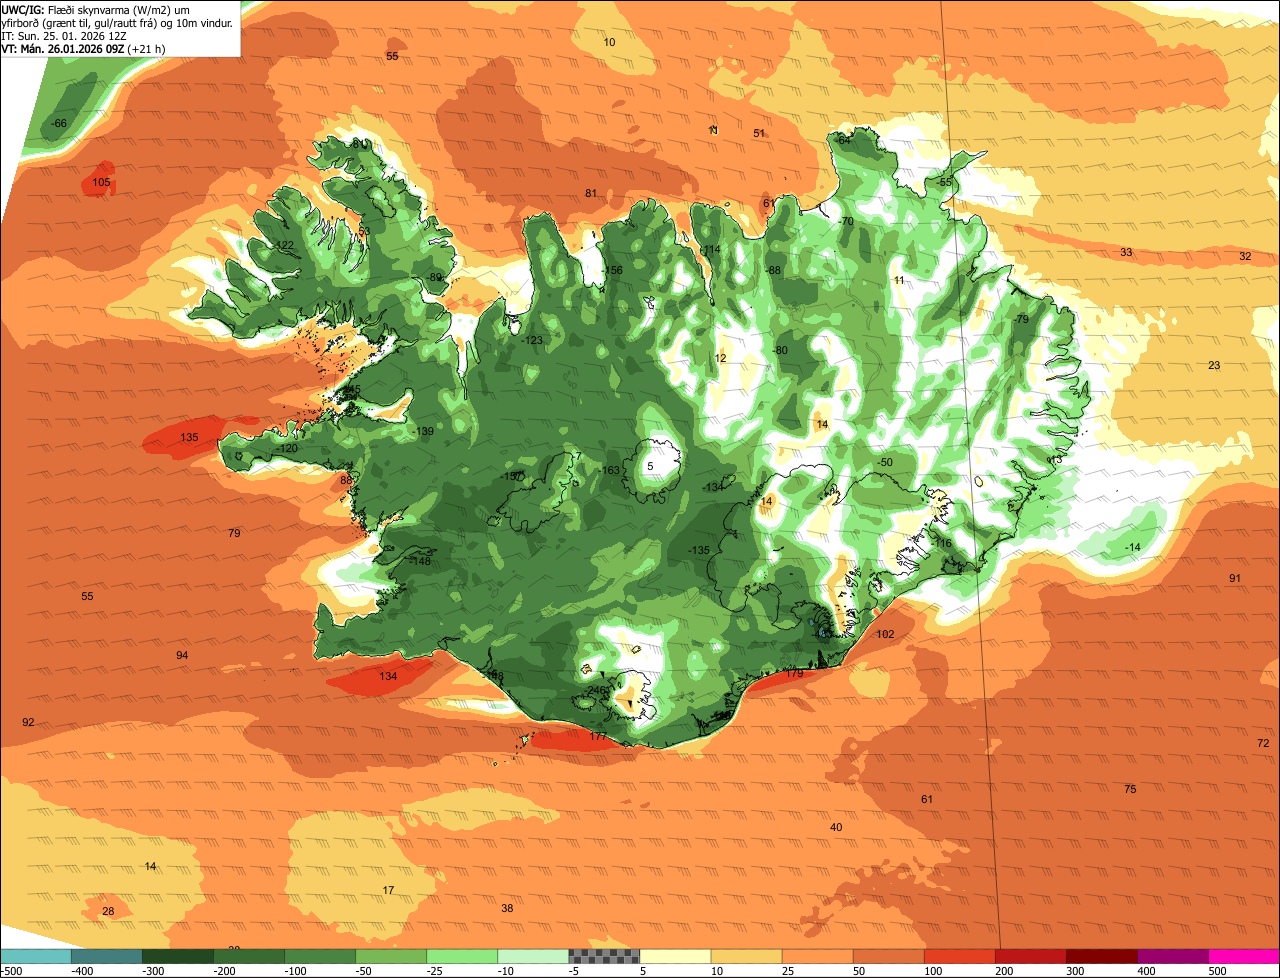Screen dimensions: 1280x978
Task: Click the '40' value south of Iceland
Action: pyautogui.click(x=836, y=827)
